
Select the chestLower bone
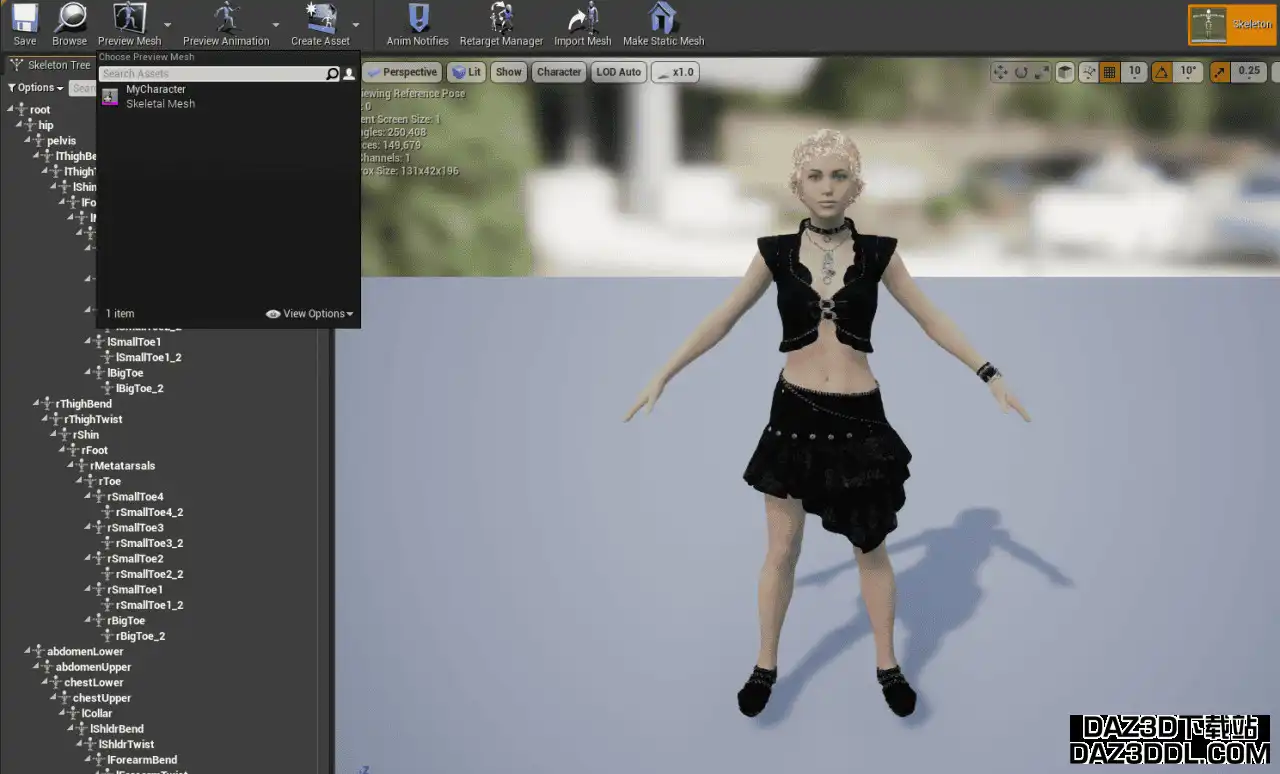[x=94, y=682]
